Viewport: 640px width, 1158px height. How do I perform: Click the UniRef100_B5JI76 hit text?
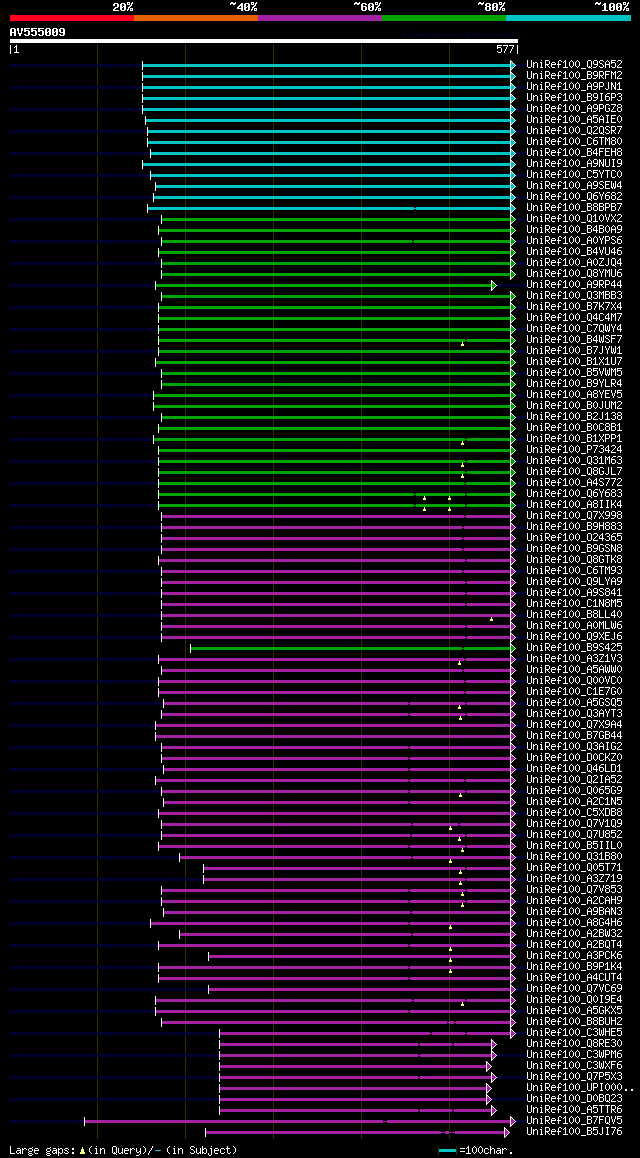[x=574, y=1131]
